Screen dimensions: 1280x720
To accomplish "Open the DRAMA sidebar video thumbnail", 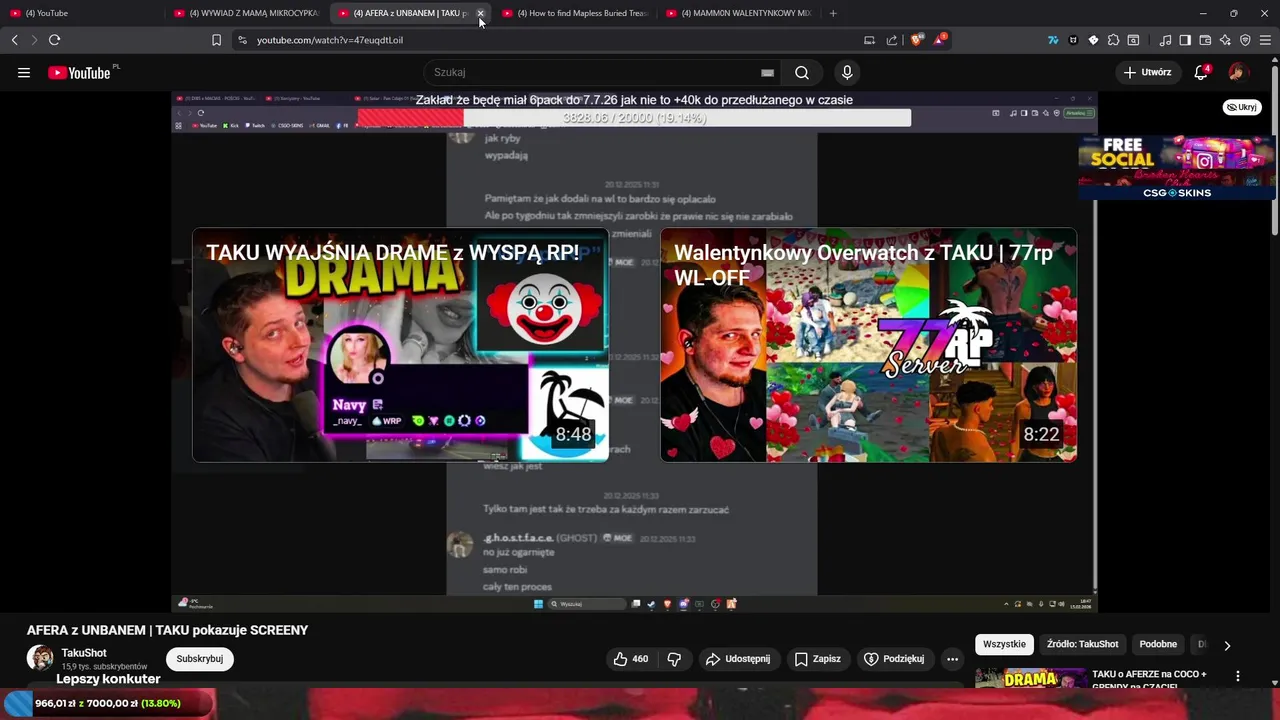I will 1030,679.
